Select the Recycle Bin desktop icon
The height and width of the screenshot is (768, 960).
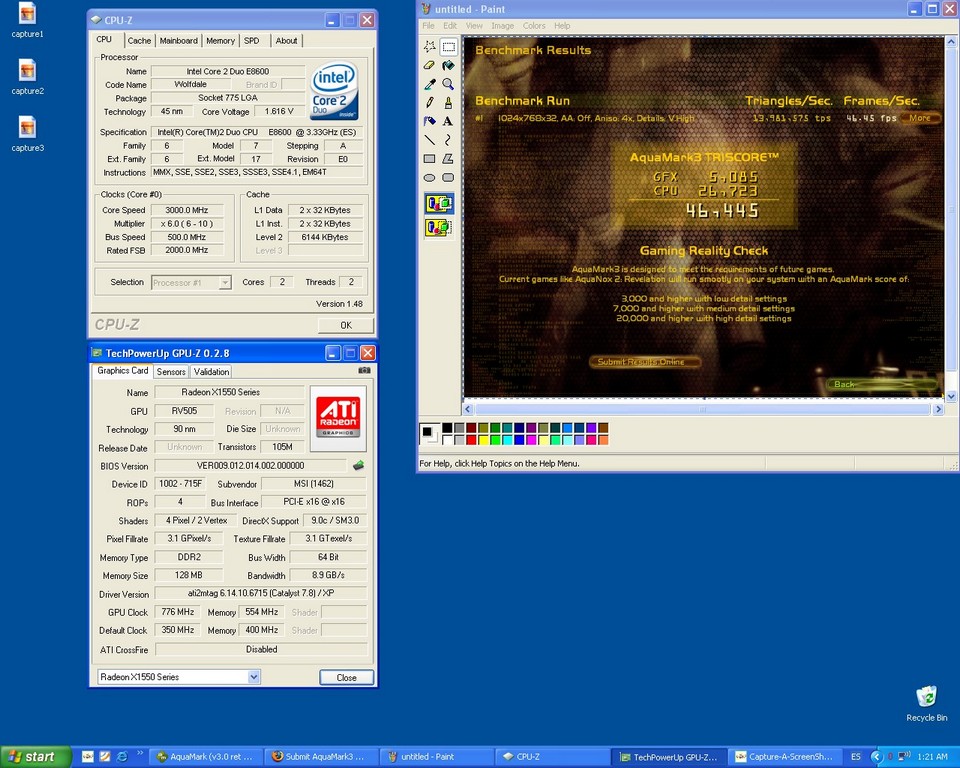point(926,704)
